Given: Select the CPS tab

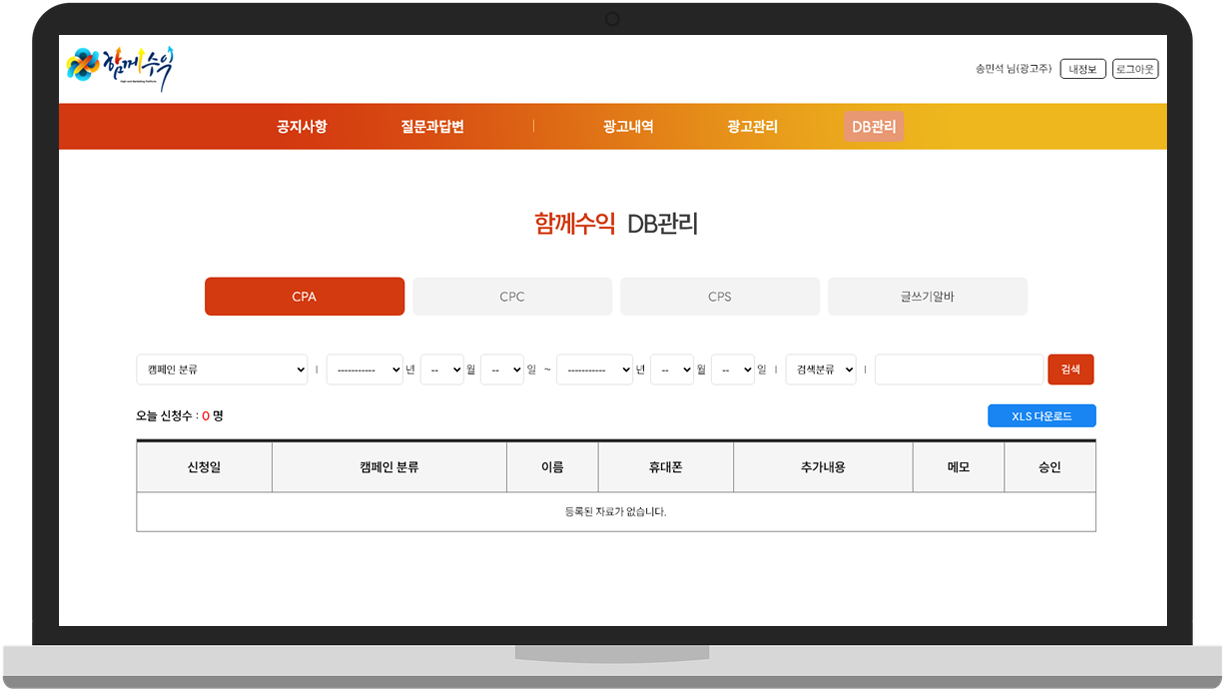Looking at the screenshot, I should point(719,297).
